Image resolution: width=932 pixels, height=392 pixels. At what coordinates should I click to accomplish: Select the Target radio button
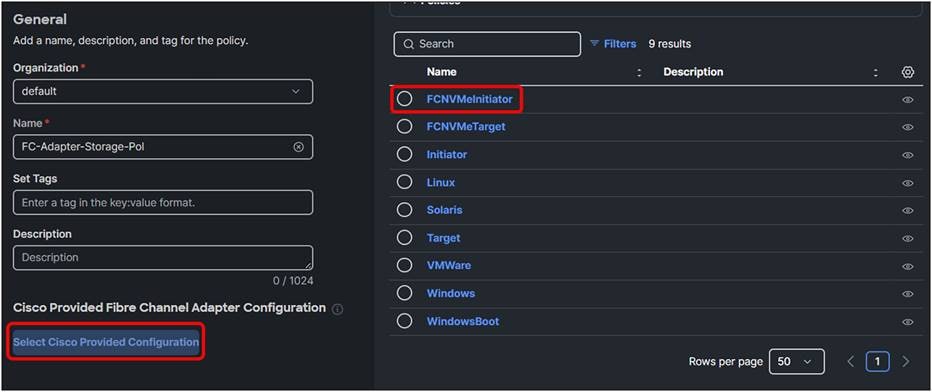coord(404,238)
